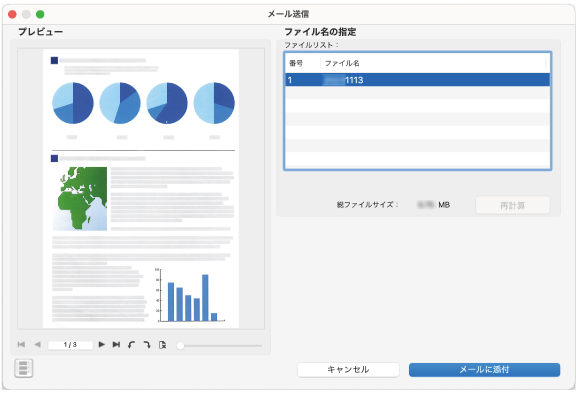The image size is (576, 395).
Task: Rotate the preview page clockwise
Action: tap(147, 345)
